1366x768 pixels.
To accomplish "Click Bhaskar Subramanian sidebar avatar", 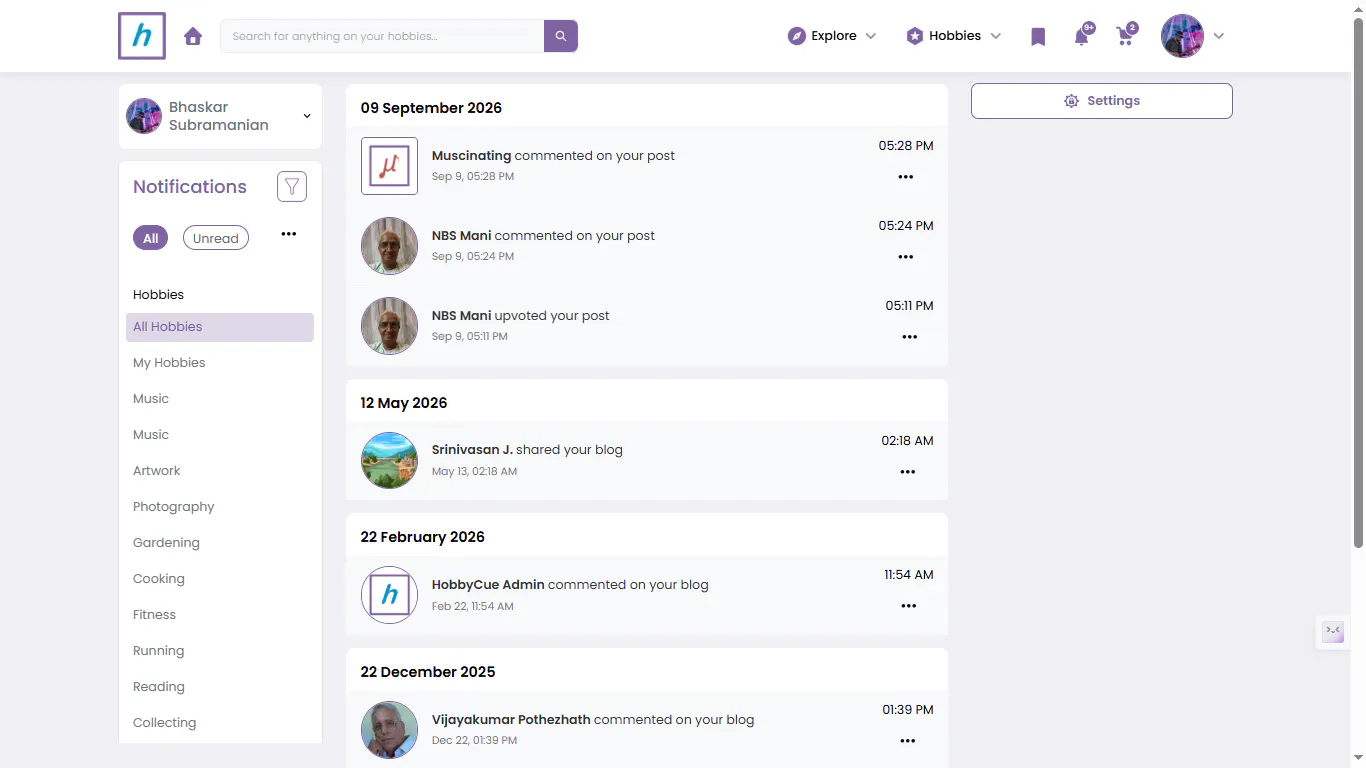I will 144,116.
